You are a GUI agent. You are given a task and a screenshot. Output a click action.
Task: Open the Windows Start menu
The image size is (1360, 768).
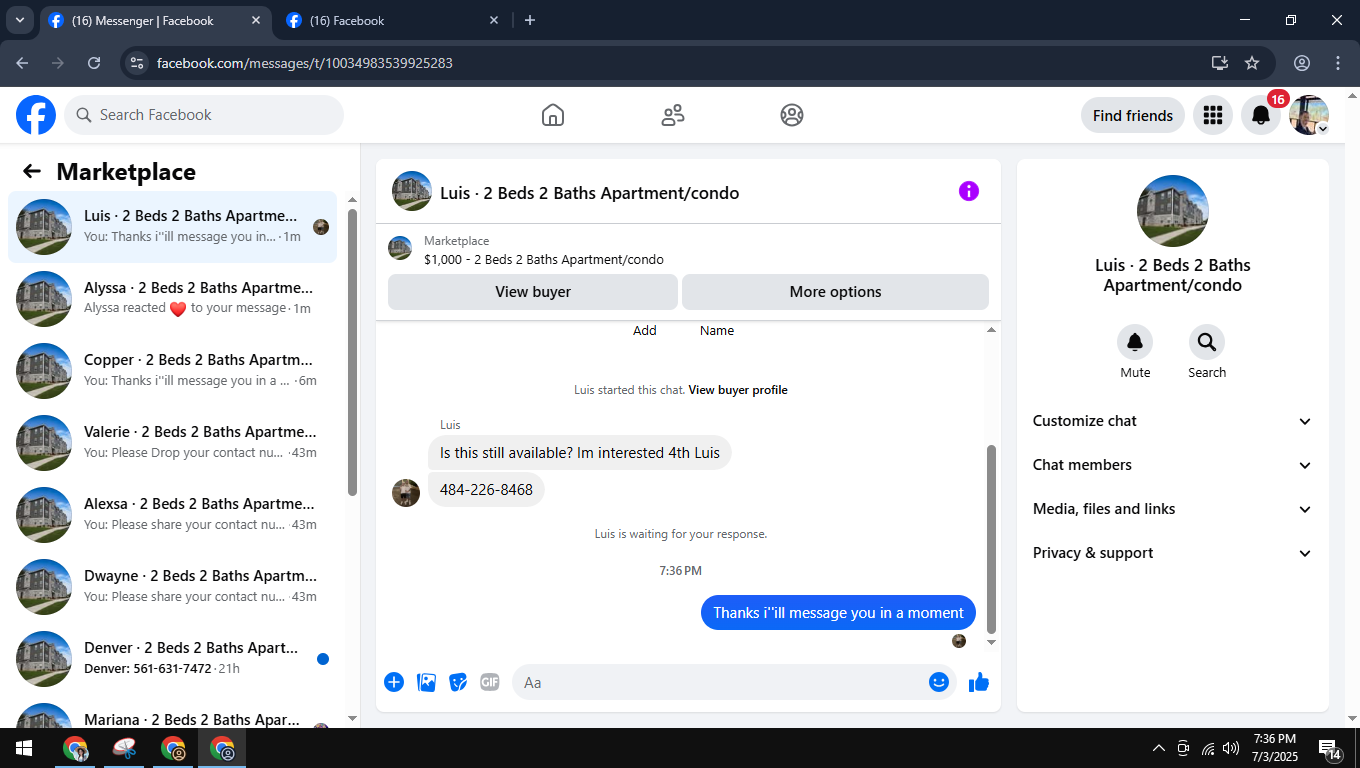[x=24, y=748]
